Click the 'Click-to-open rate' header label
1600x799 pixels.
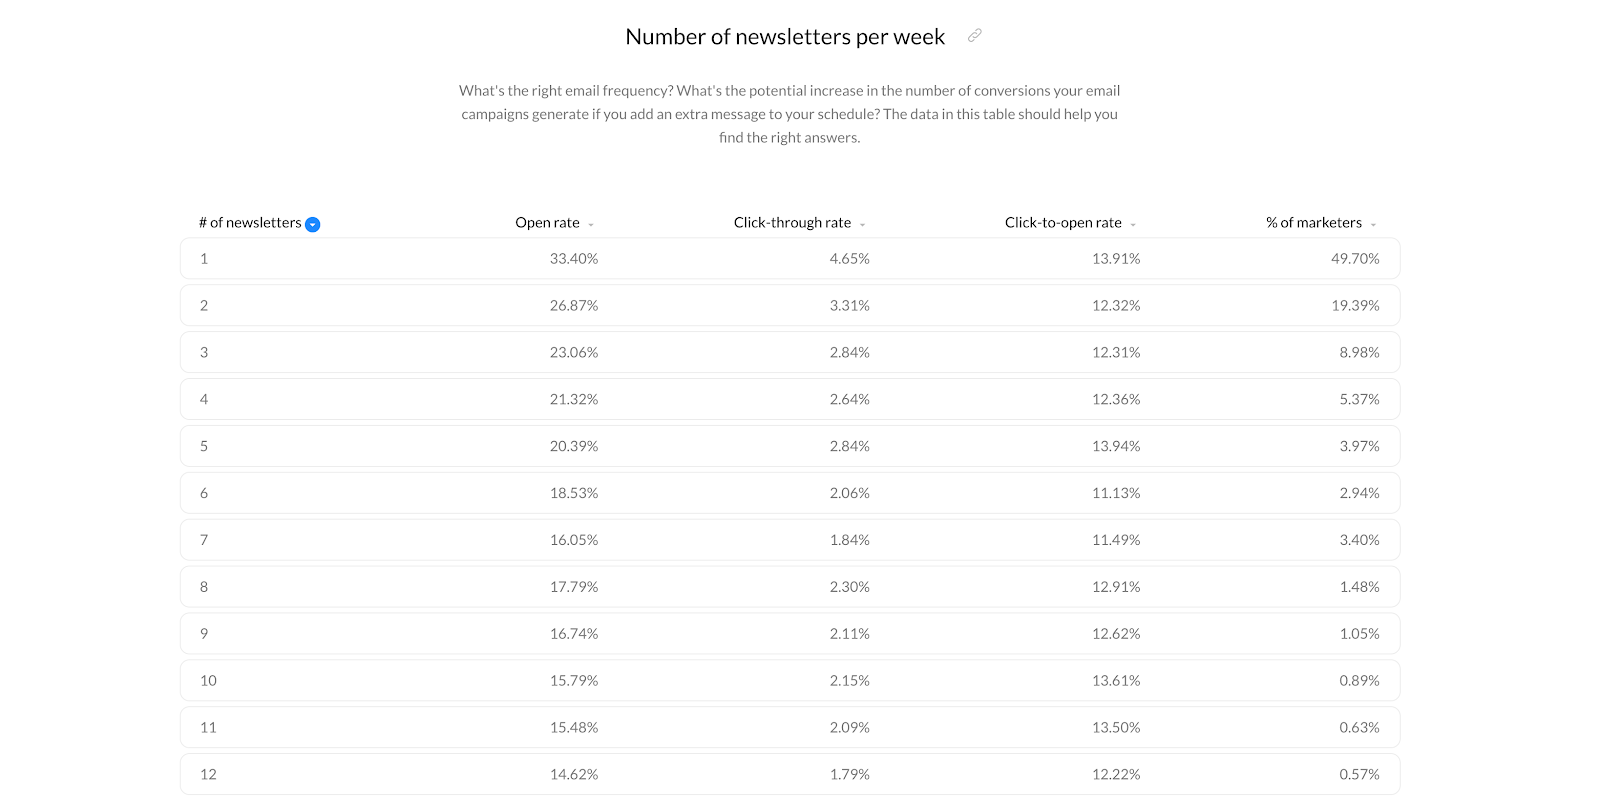(1063, 223)
